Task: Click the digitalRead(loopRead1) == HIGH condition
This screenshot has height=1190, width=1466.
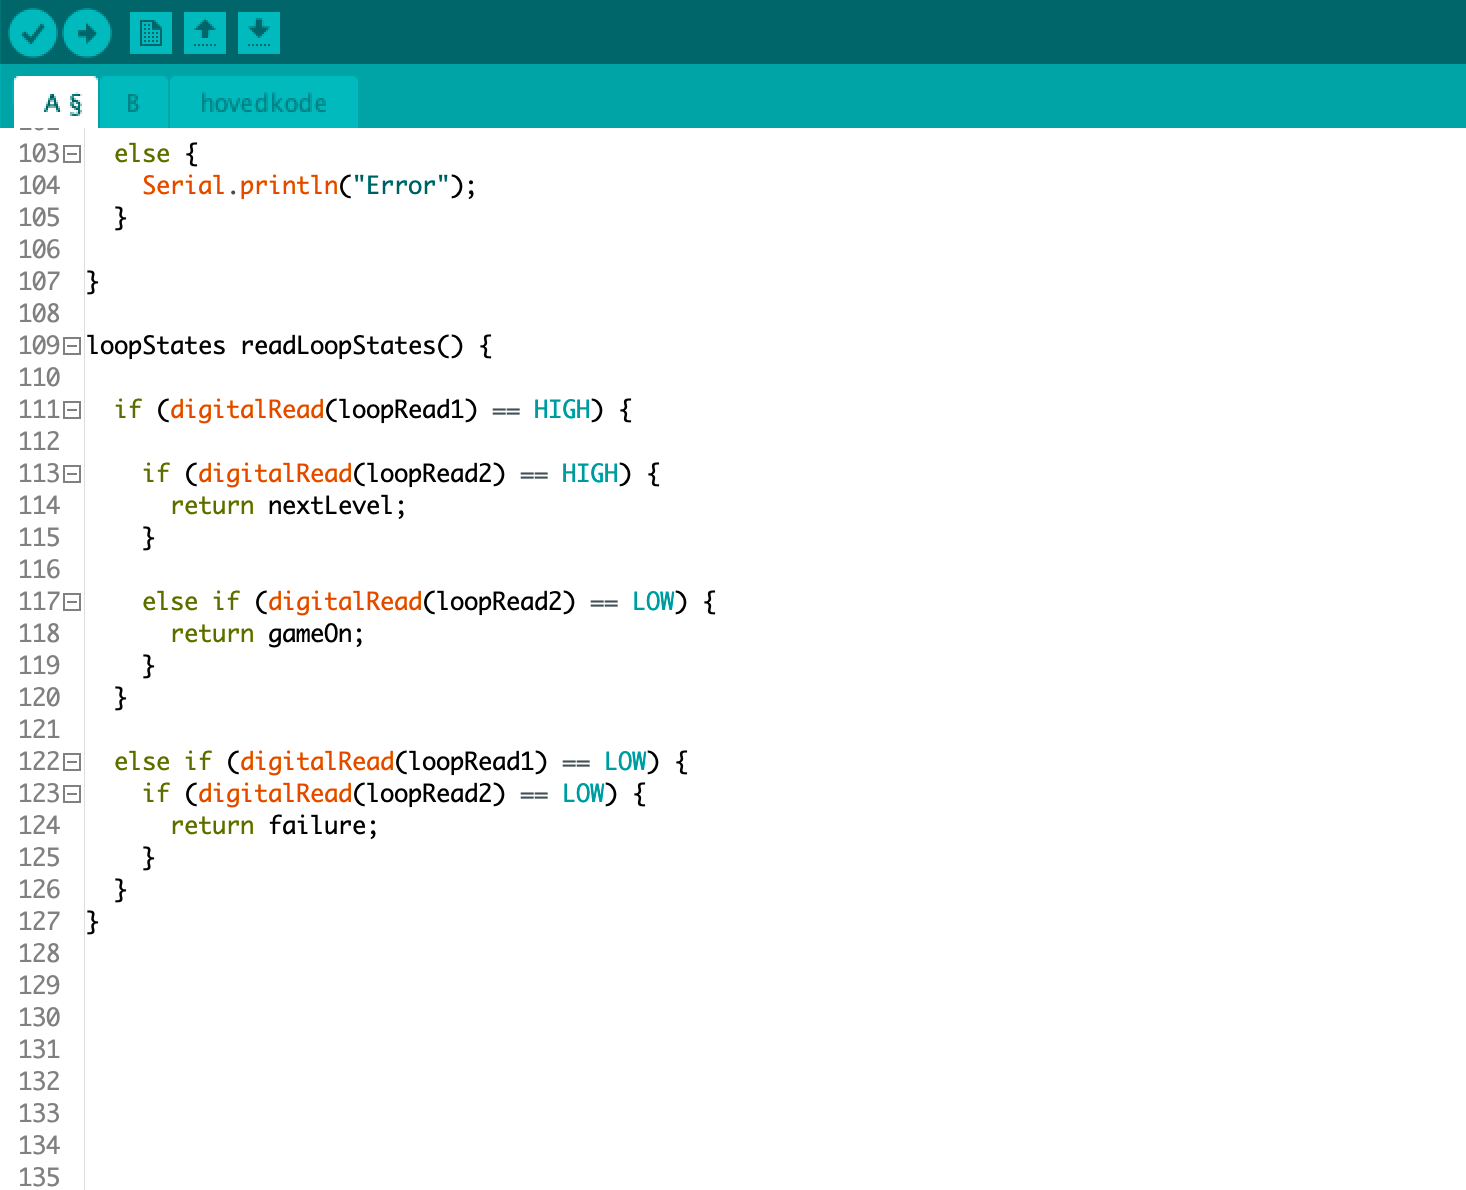Action: (380, 410)
